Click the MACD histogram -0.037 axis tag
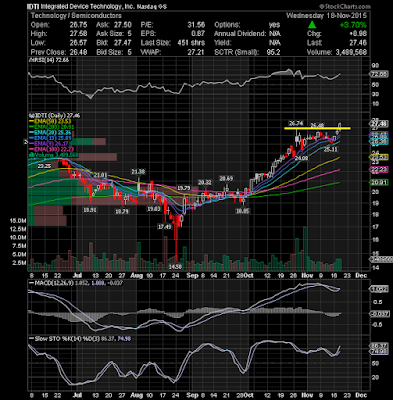This screenshot has height=400, width=393. [379, 314]
